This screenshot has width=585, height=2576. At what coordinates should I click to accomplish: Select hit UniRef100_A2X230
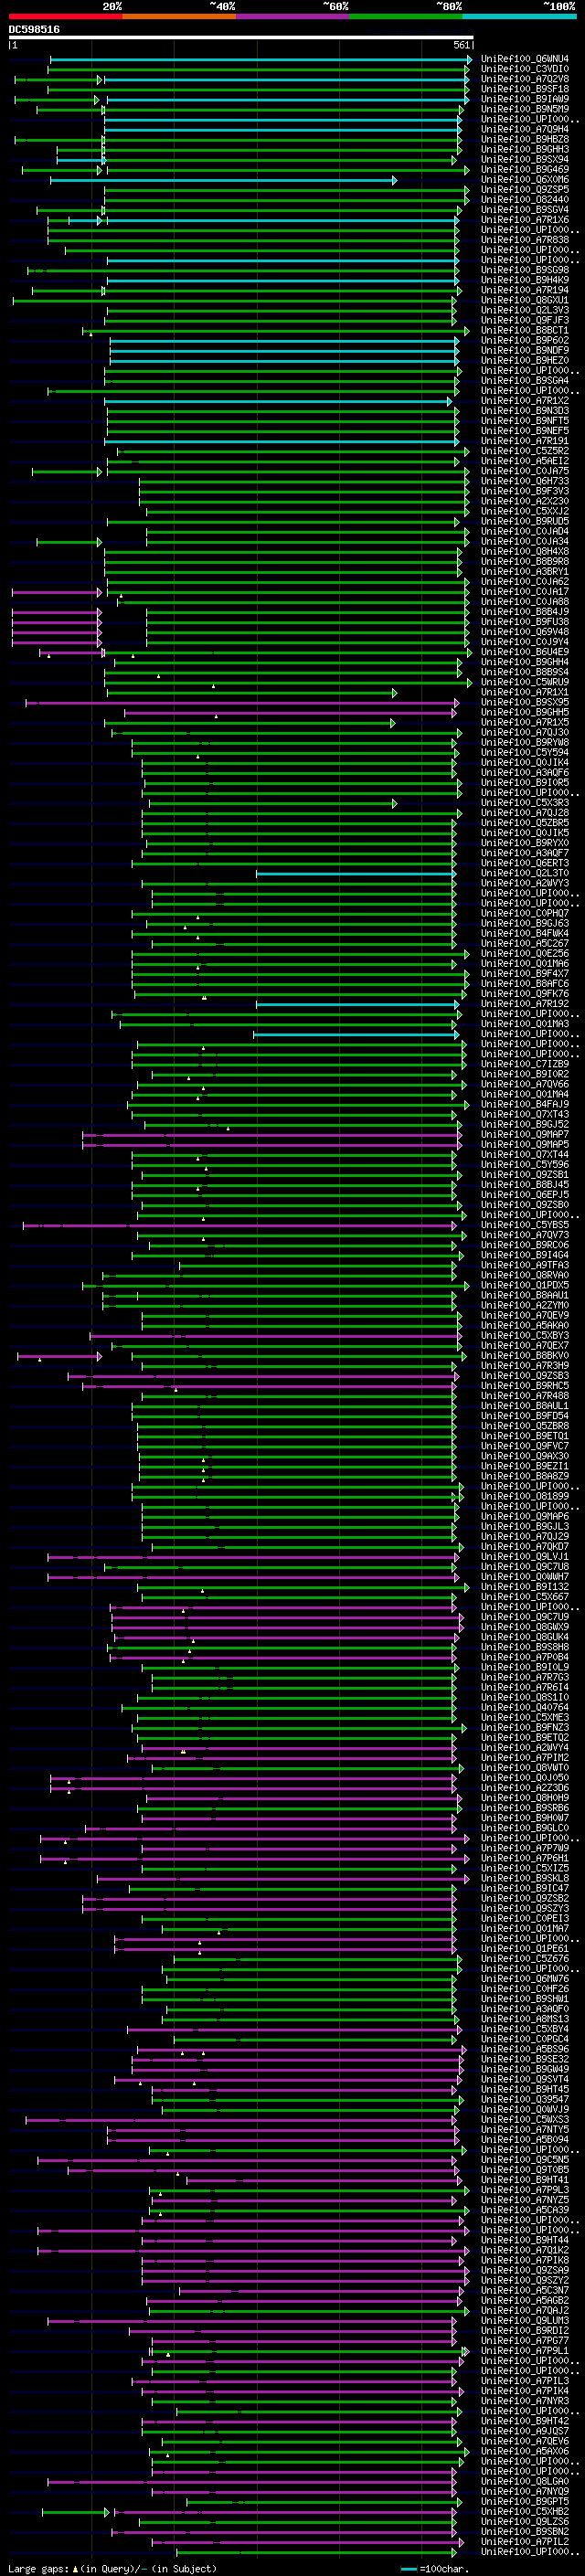525,501
